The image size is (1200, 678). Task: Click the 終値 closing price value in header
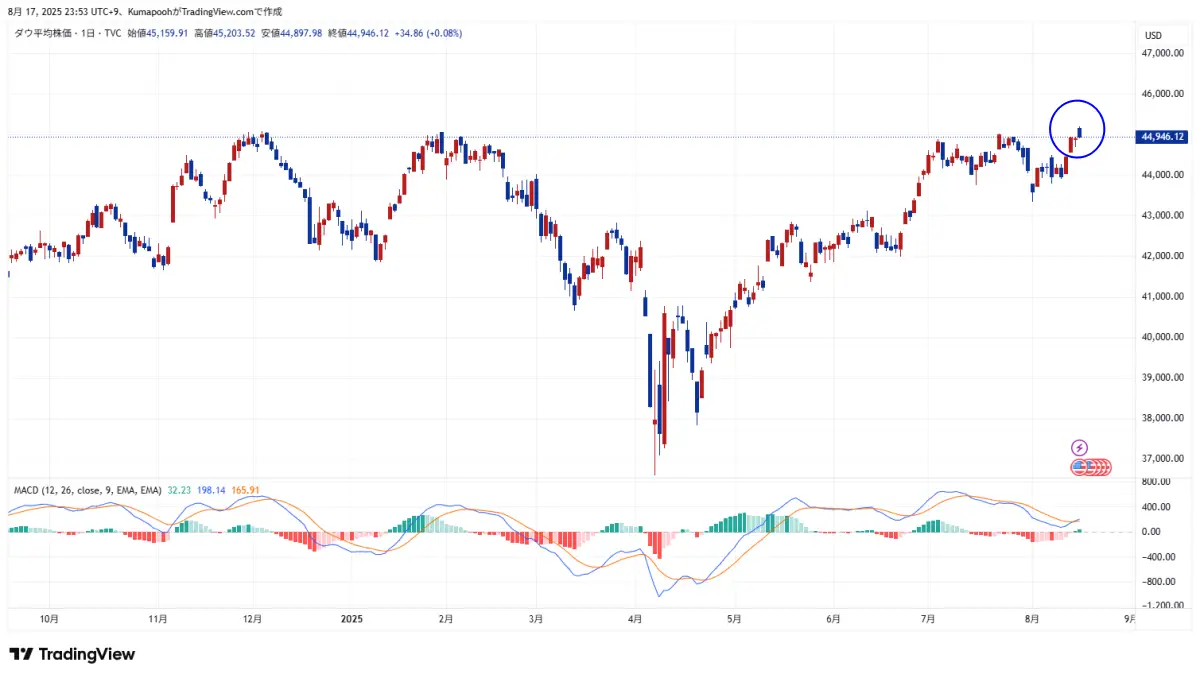coord(368,33)
